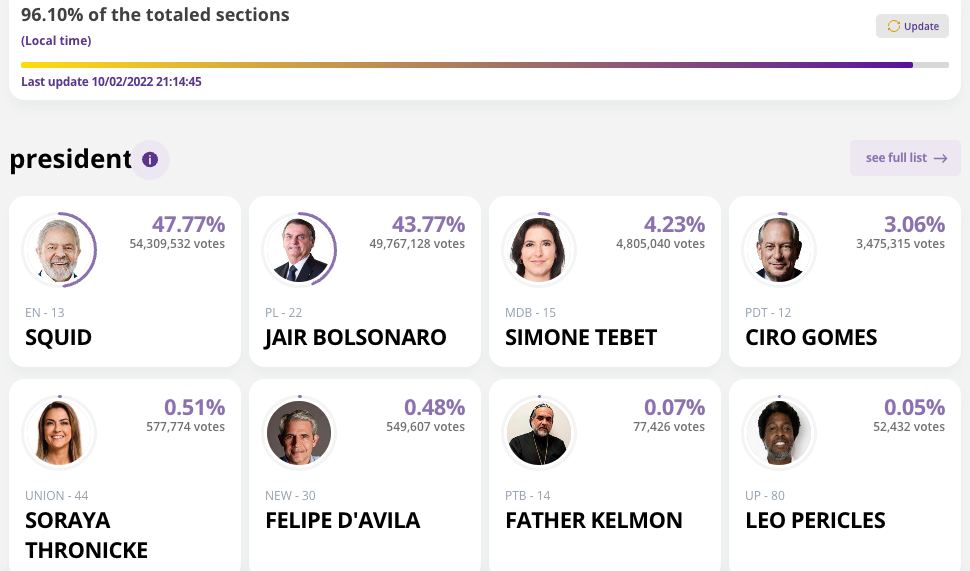
Task: Select the SIMONE TEBET name heading
Action: (x=581, y=337)
